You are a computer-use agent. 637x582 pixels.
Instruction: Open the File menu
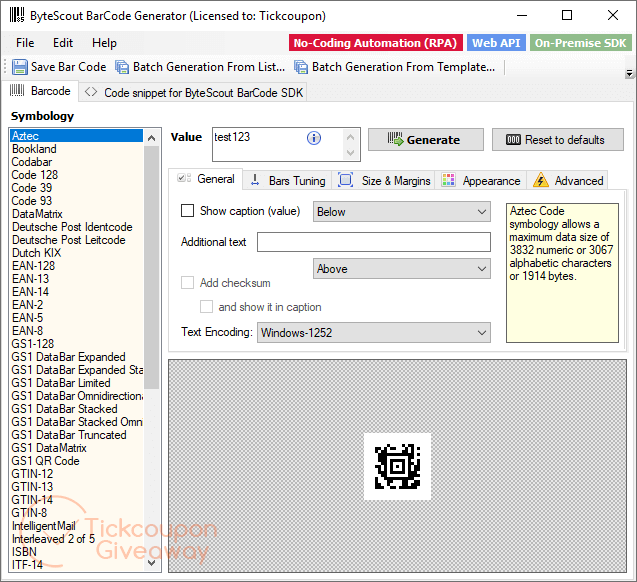[x=25, y=43]
